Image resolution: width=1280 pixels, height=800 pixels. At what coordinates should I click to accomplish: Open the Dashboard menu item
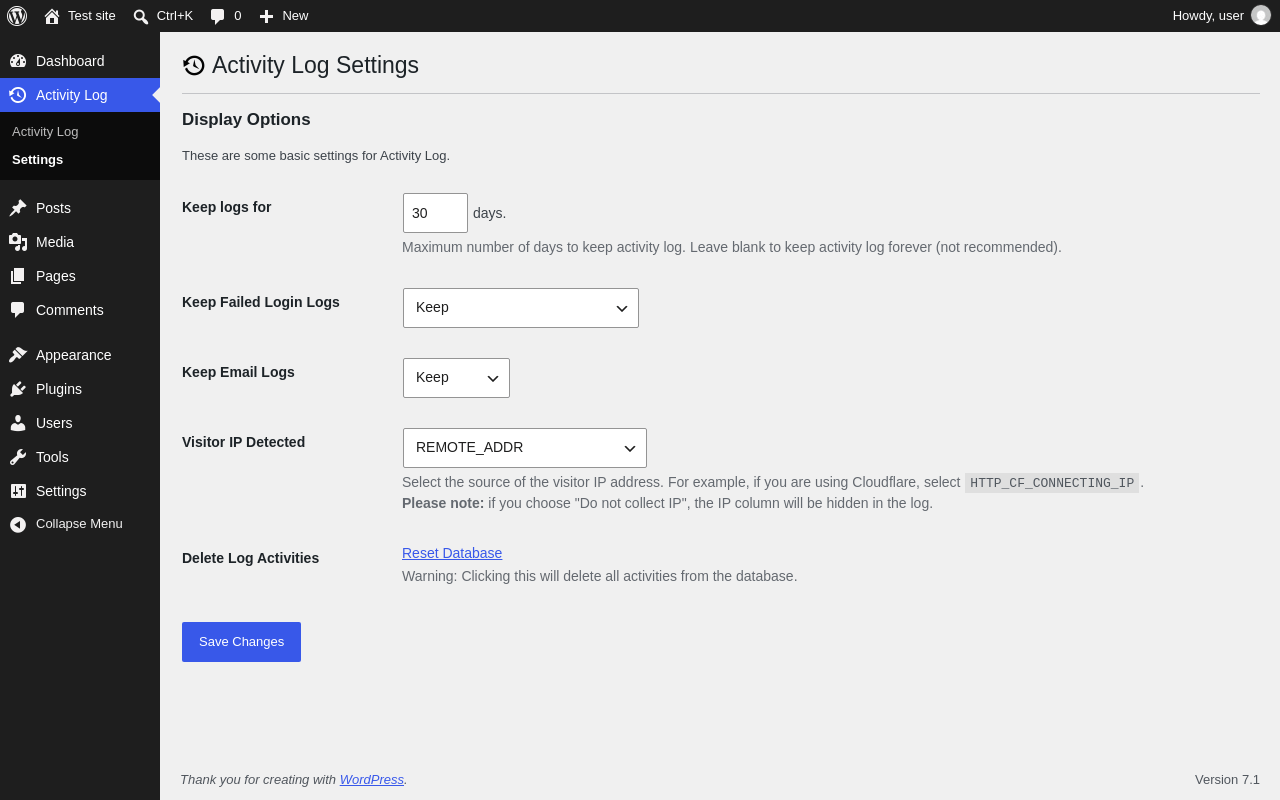(x=80, y=61)
